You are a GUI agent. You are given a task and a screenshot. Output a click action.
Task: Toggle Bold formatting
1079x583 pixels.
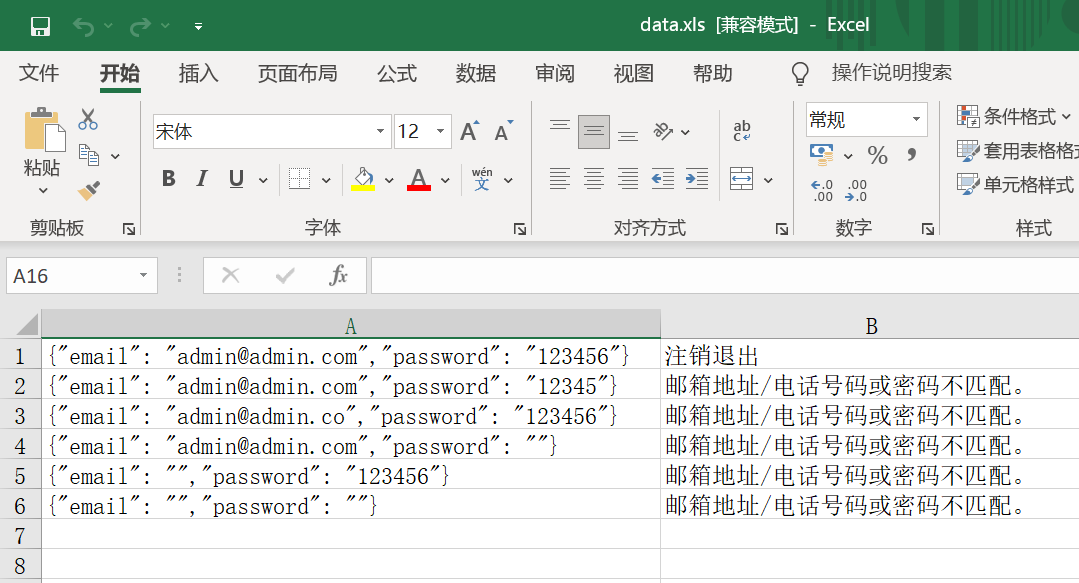pos(169,179)
